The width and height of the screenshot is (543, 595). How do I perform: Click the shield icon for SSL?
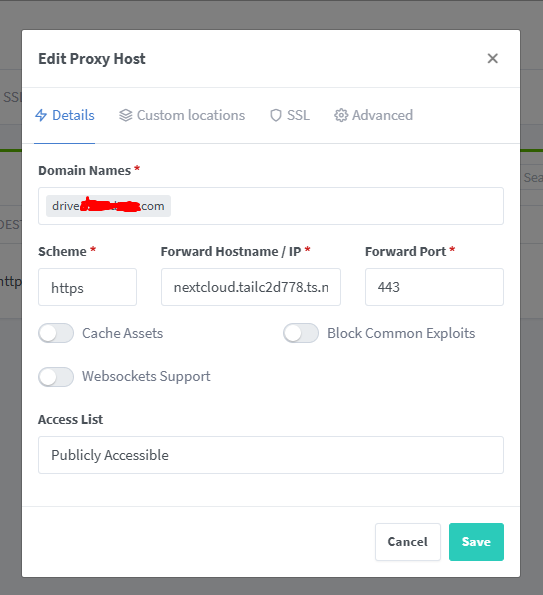[276, 115]
